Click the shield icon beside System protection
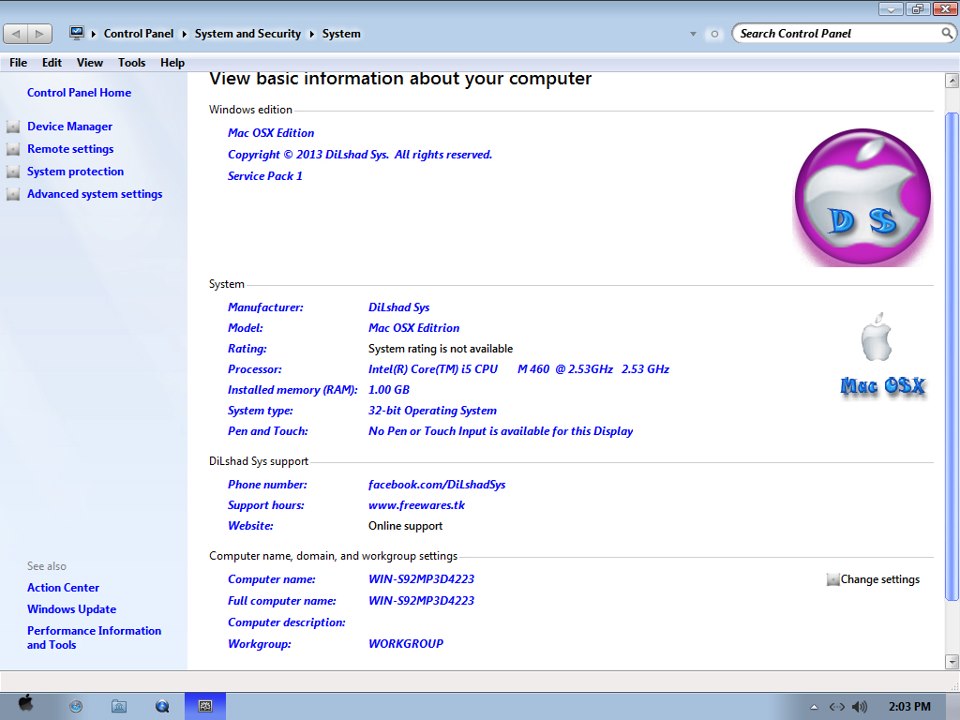This screenshot has height=720, width=960. click(13, 172)
